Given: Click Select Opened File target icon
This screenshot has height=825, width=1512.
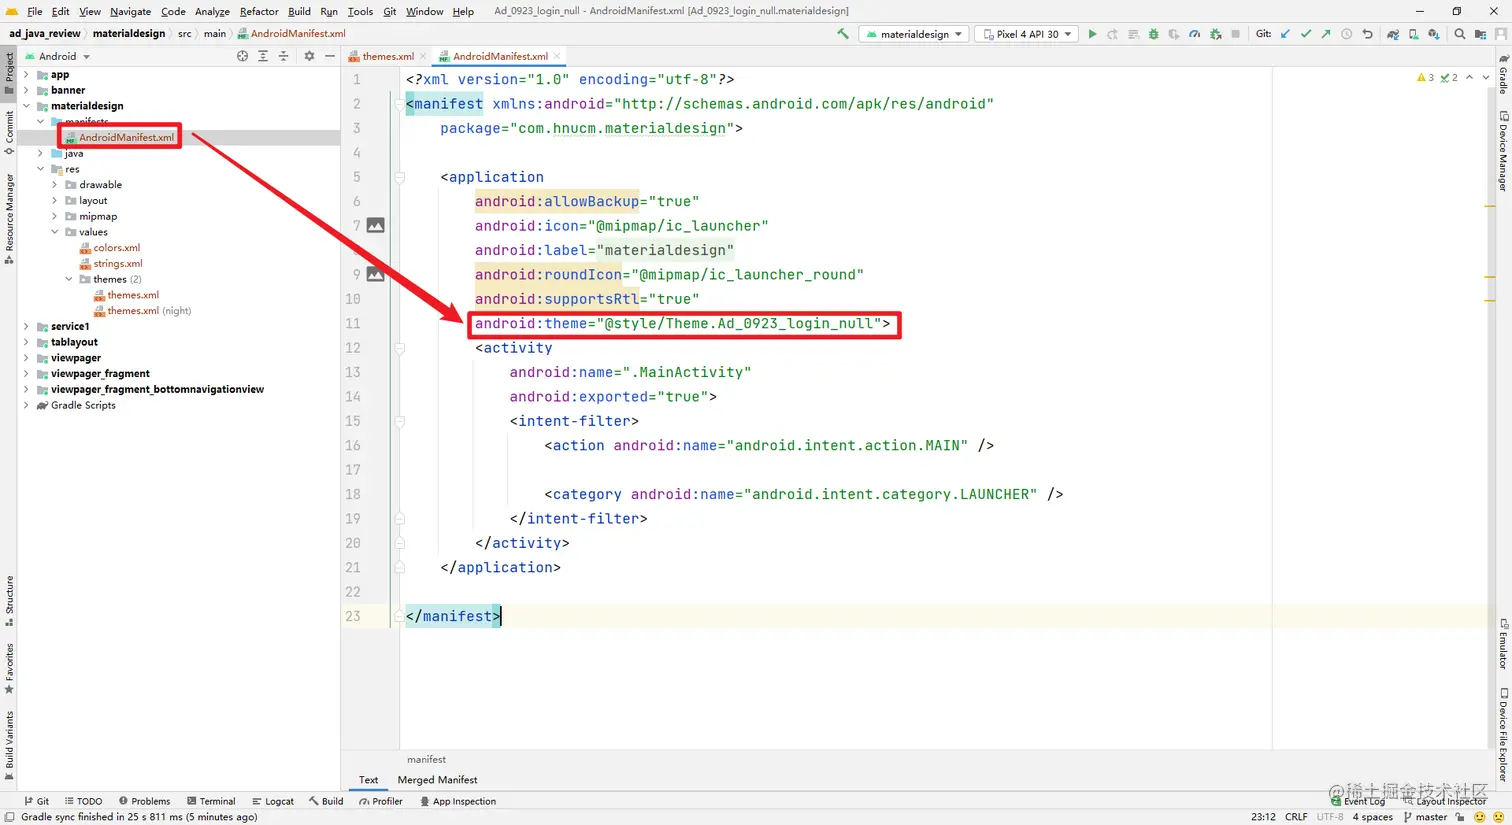Looking at the screenshot, I should point(242,56).
